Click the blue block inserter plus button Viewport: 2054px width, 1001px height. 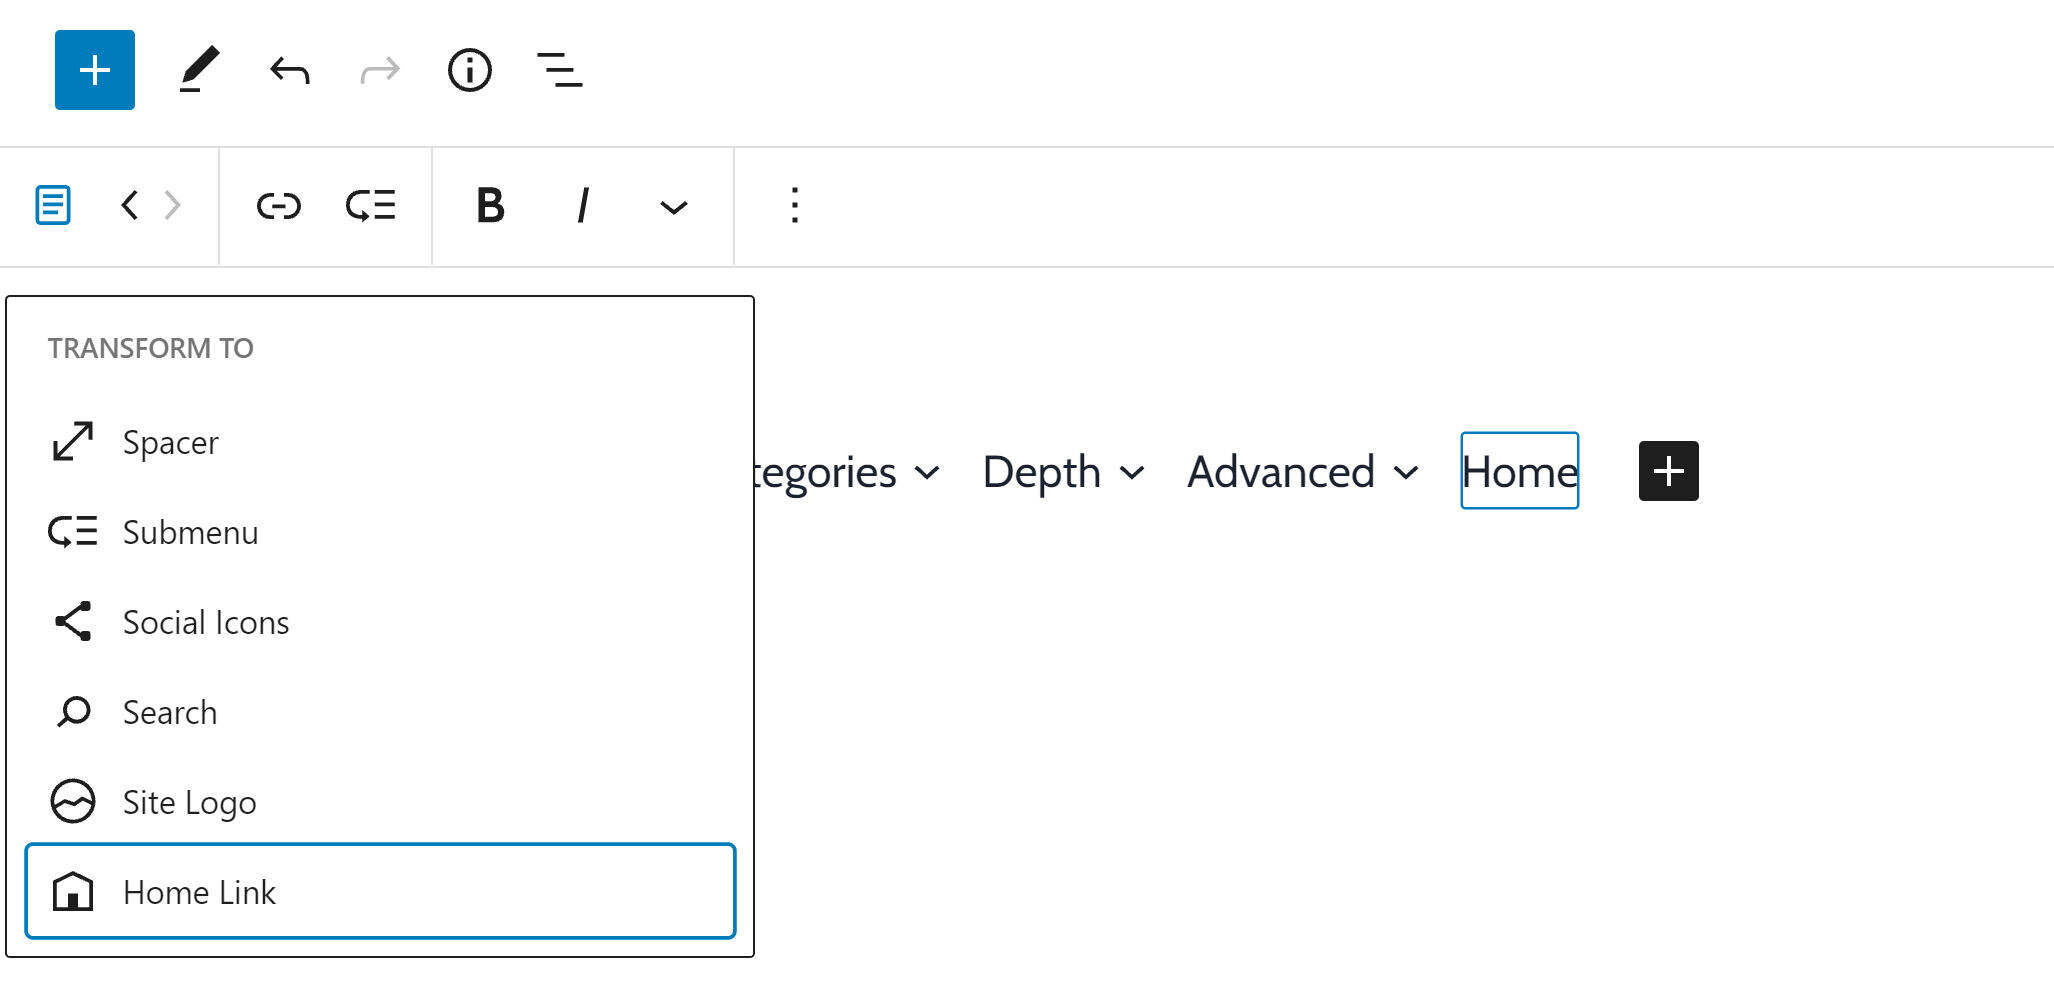[x=95, y=70]
